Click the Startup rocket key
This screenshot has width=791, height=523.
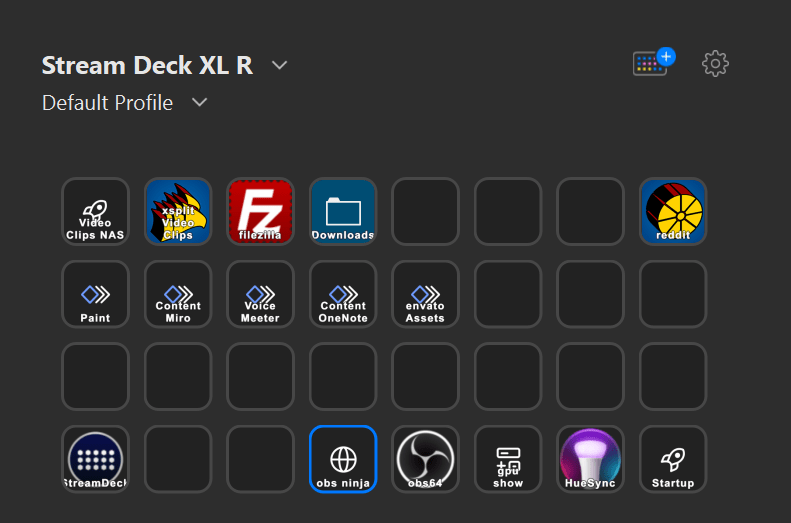673,459
